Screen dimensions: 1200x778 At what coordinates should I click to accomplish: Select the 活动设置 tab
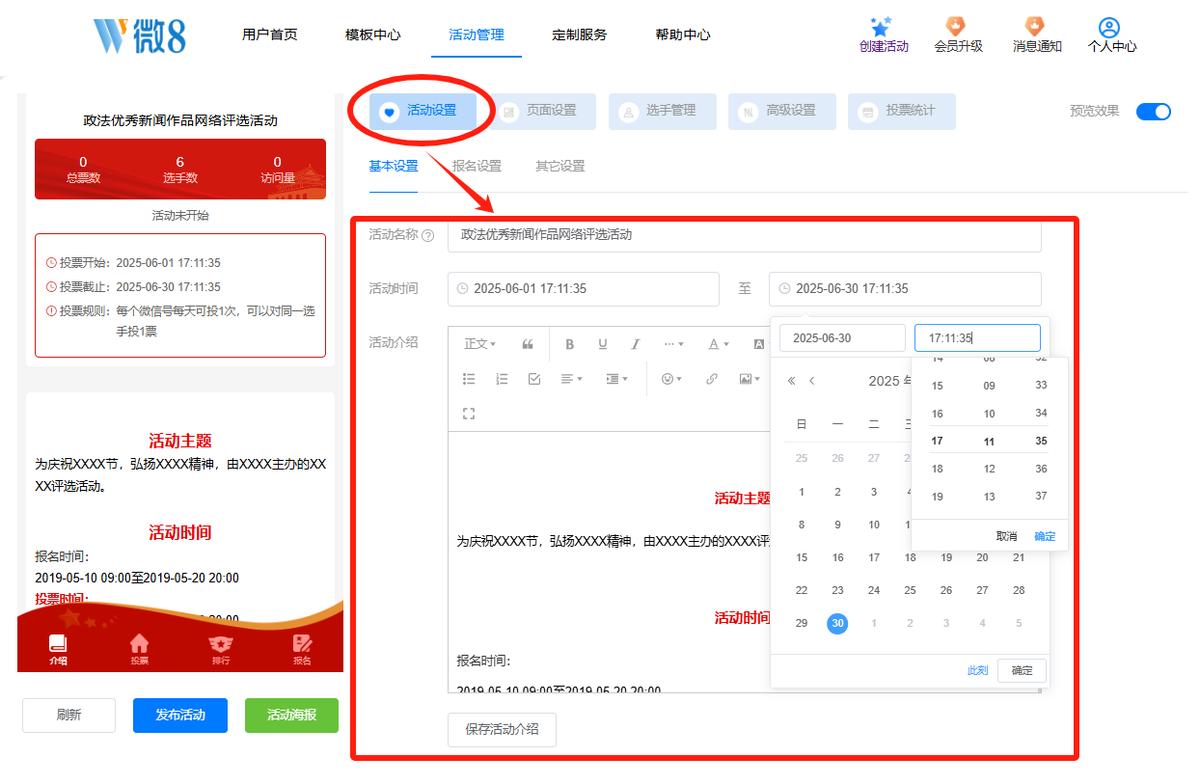422,111
